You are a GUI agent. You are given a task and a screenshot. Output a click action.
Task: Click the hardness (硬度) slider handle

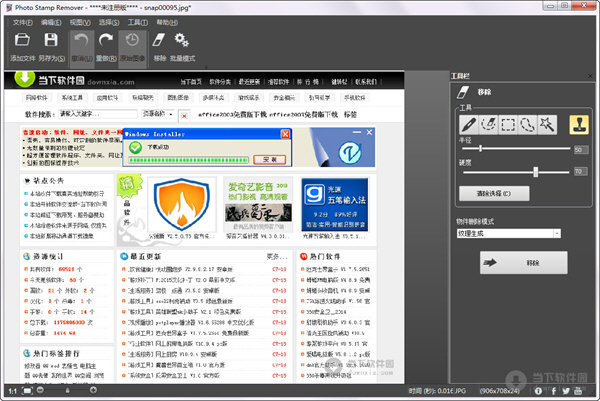(536, 172)
